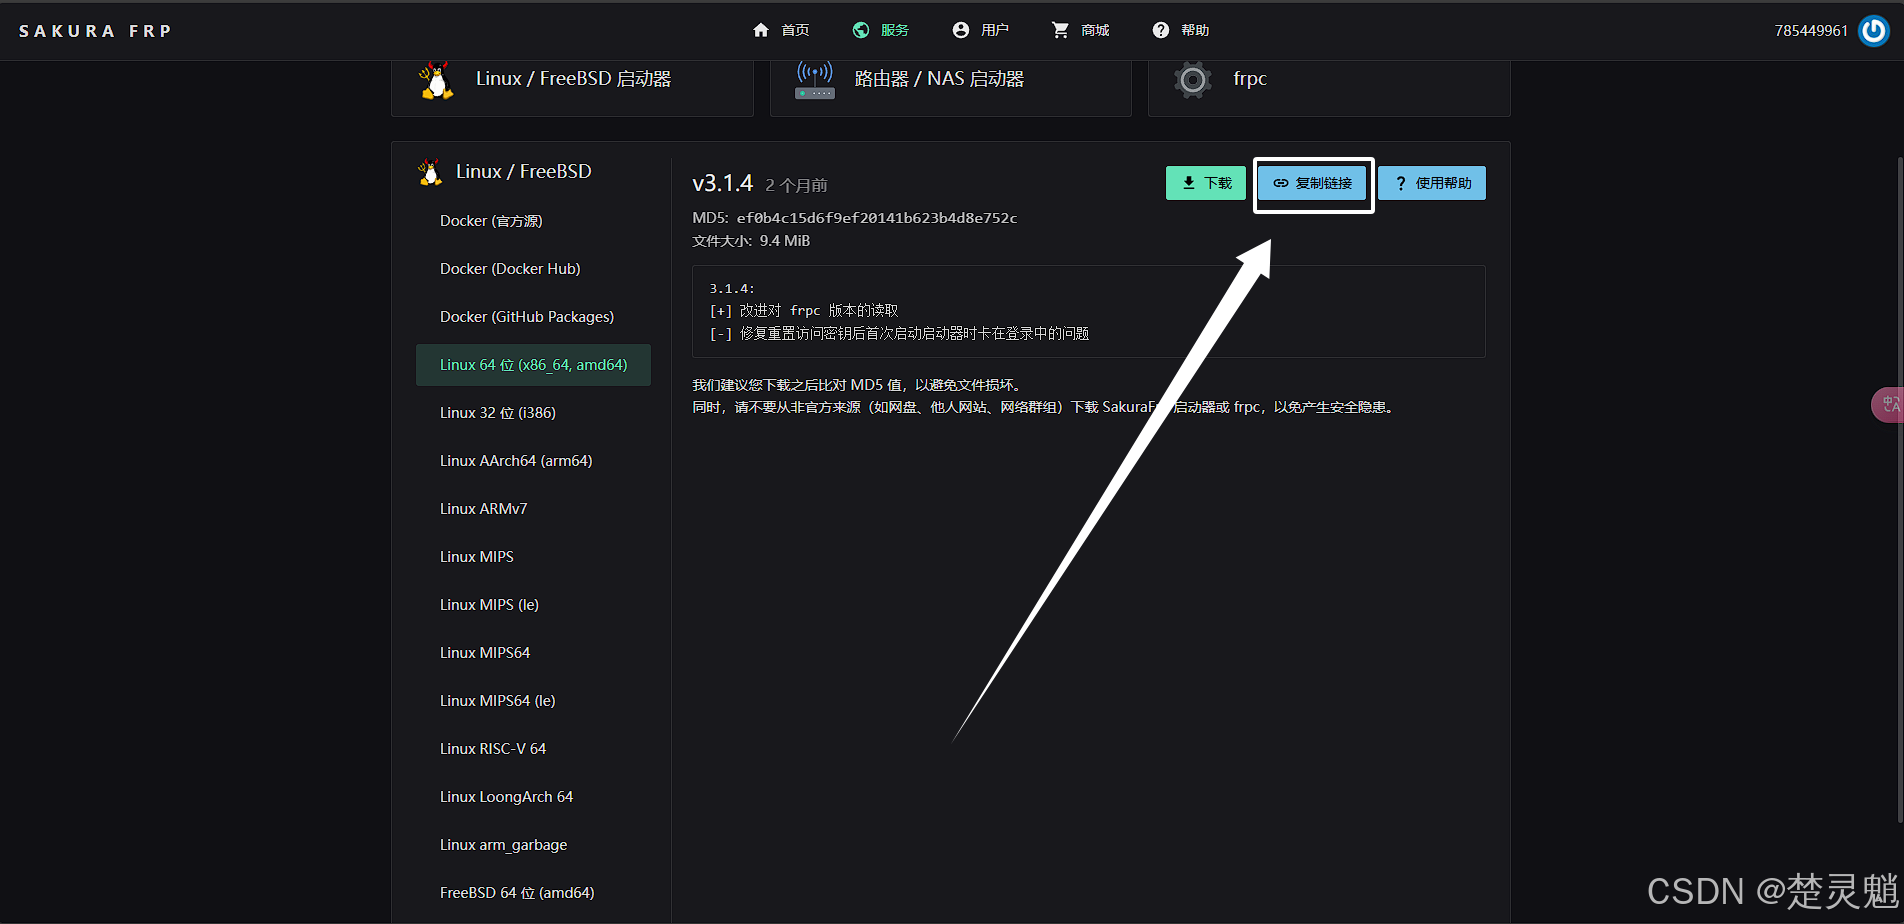
Task: Select the plain Linux MIPS64 entry
Action: (x=533, y=653)
